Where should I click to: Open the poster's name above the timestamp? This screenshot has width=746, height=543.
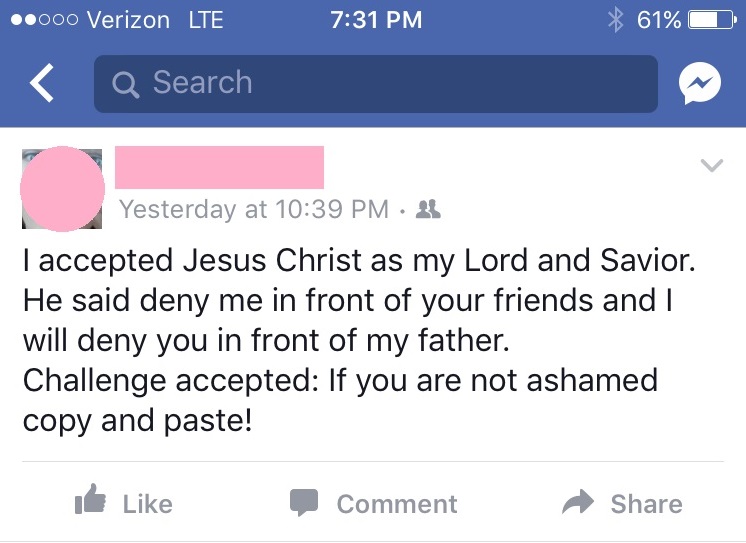(x=220, y=167)
